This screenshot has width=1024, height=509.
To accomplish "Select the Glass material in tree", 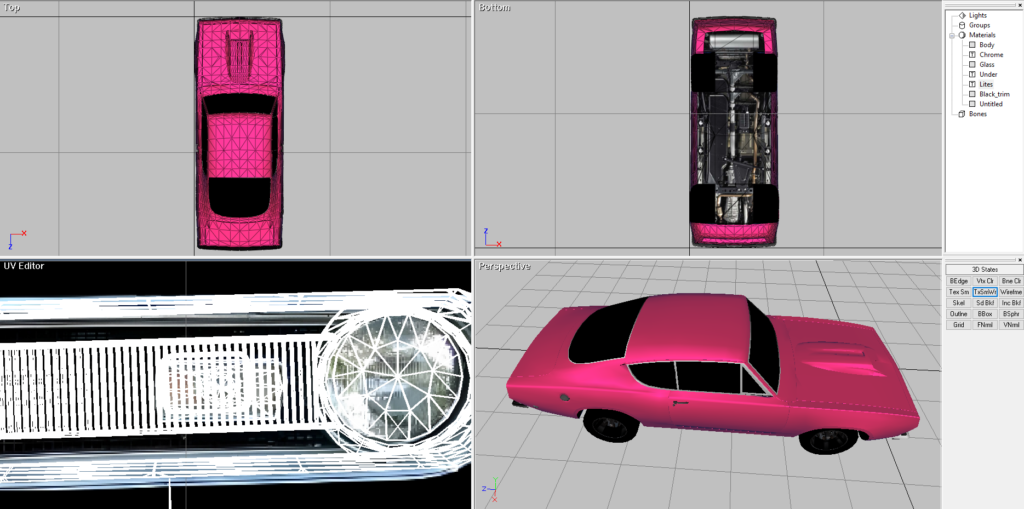I will point(987,65).
